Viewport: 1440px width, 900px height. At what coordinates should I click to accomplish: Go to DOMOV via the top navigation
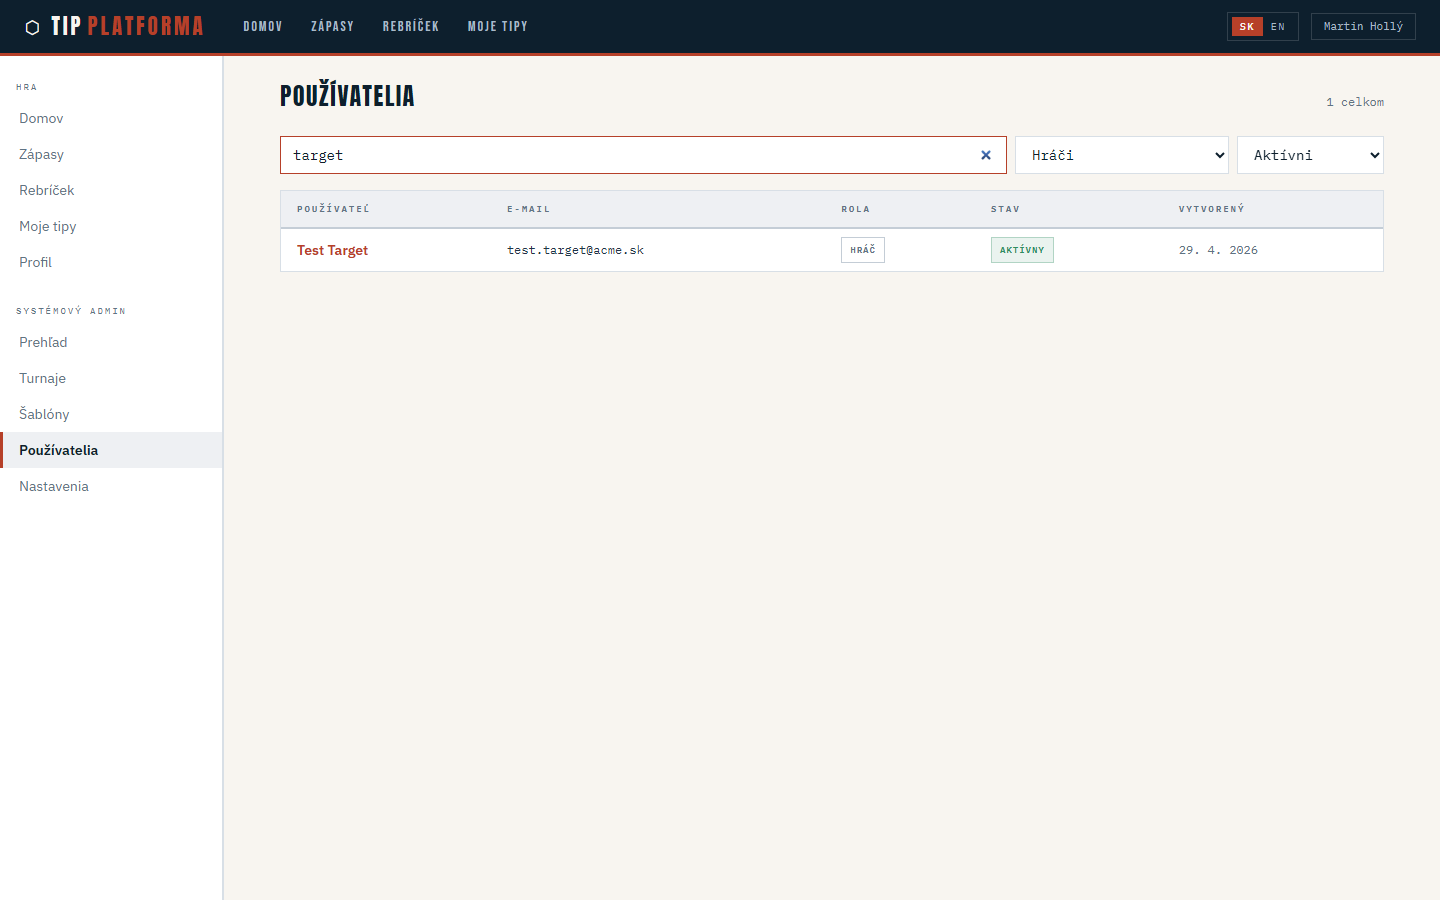[263, 26]
